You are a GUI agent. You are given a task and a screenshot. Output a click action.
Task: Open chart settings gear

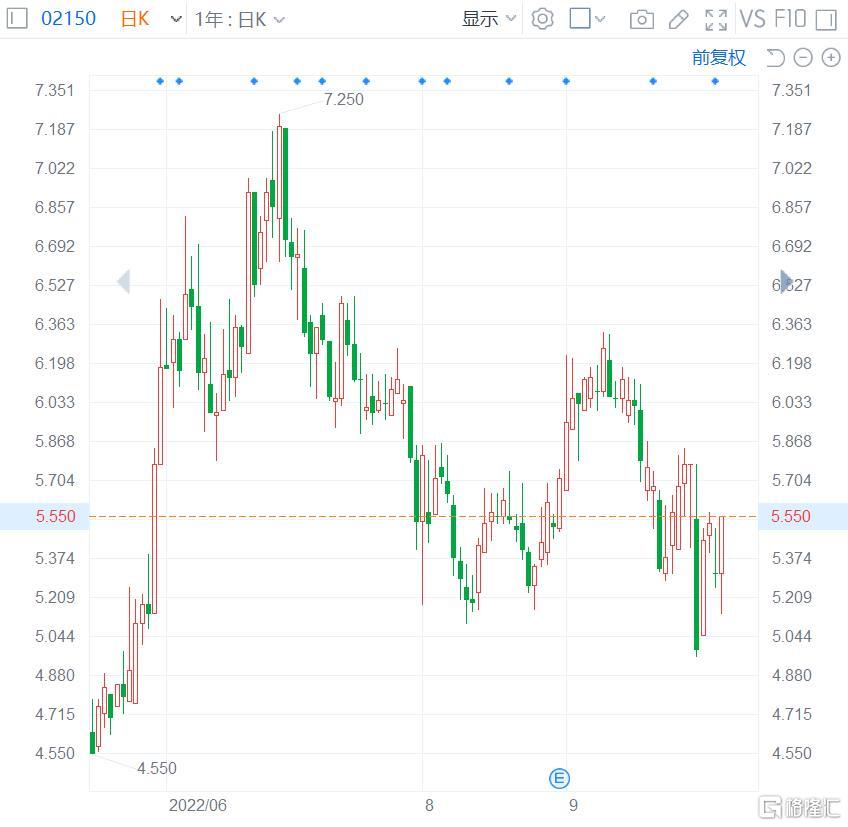[542, 19]
